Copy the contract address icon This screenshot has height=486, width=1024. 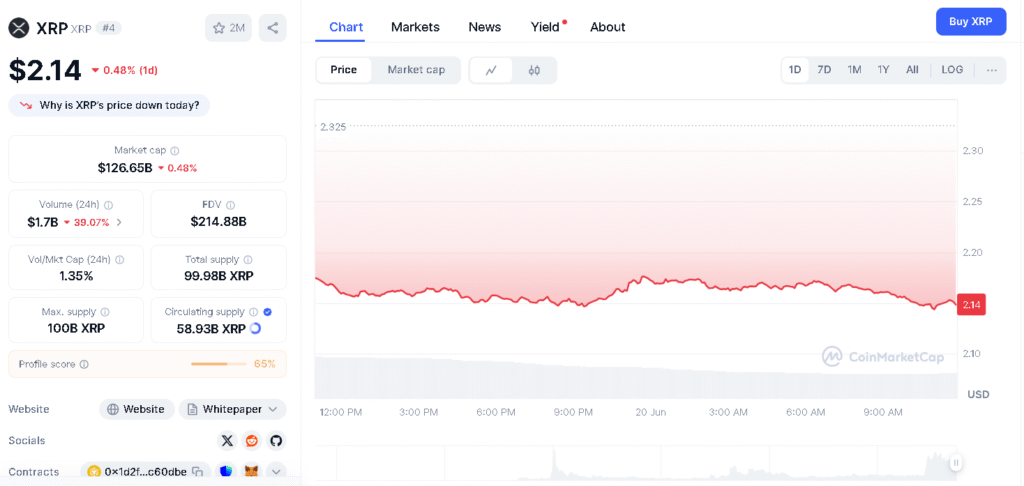(x=199, y=472)
